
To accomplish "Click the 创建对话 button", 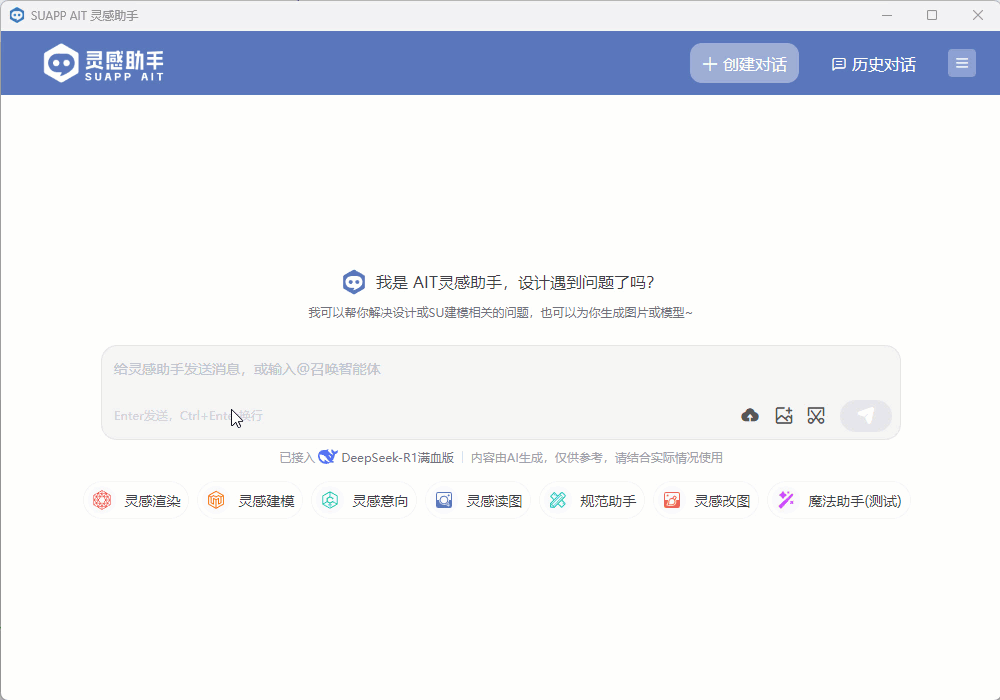I will [744, 63].
